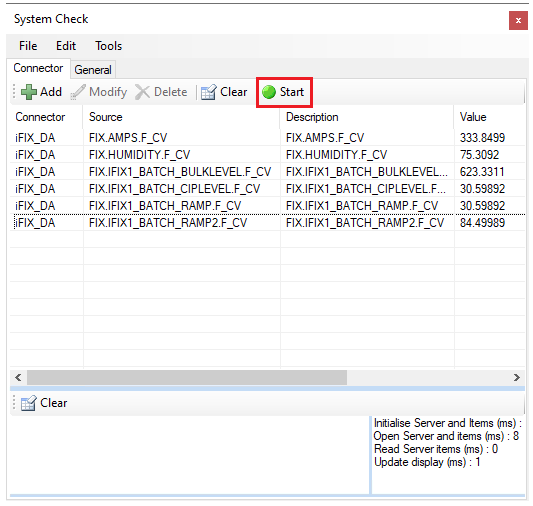The height and width of the screenshot is (506, 533).
Task: Click value 84.49989
Action: [482, 223]
